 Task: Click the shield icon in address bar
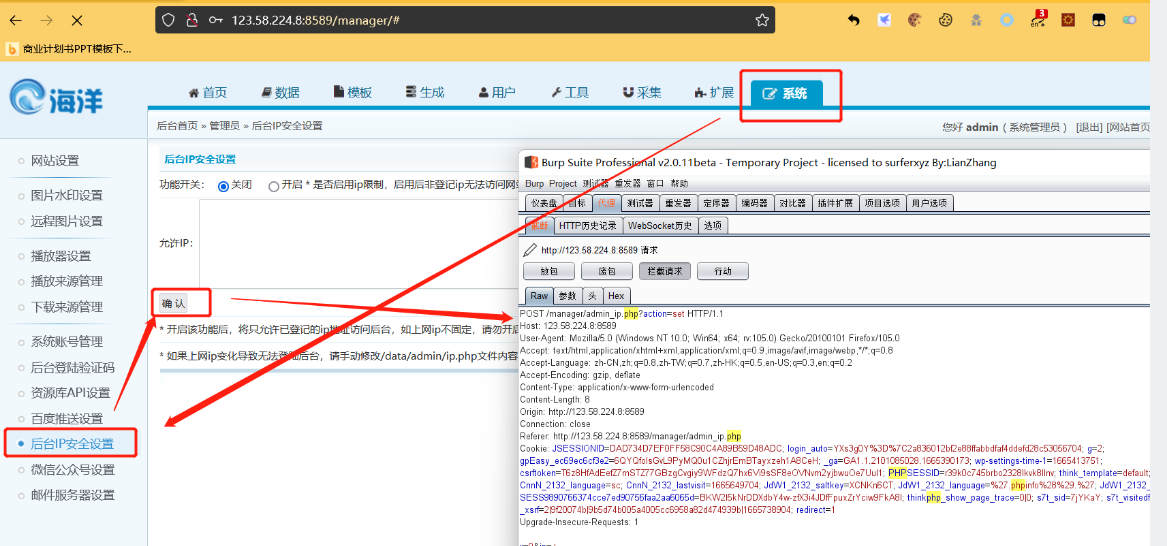click(169, 20)
